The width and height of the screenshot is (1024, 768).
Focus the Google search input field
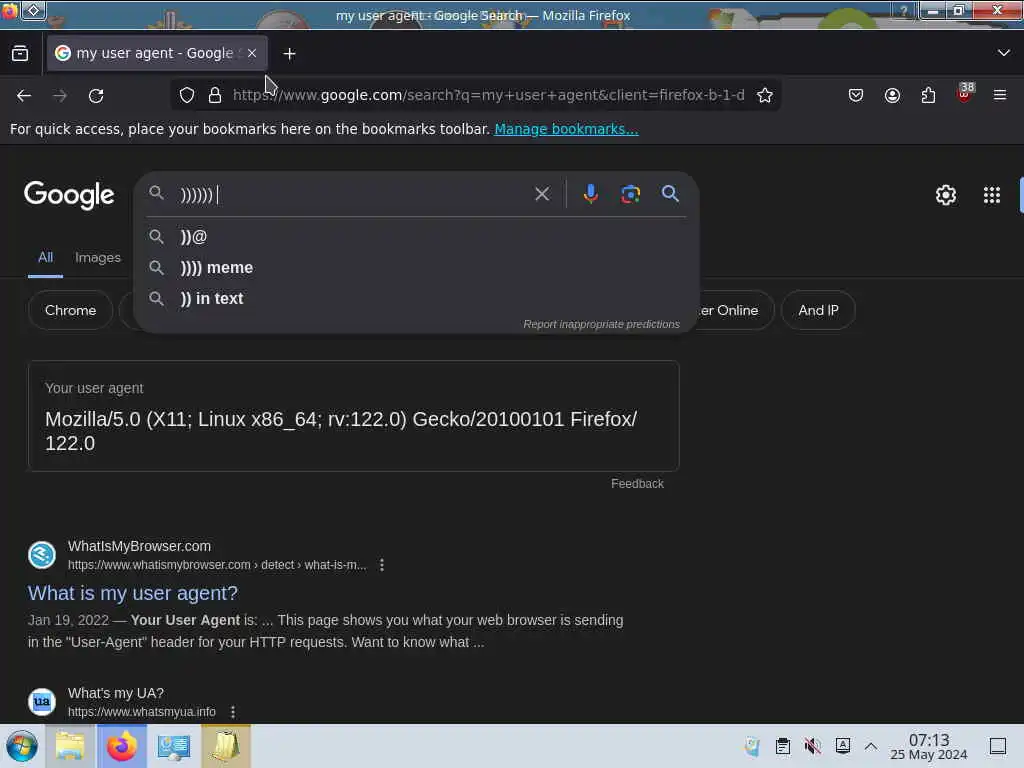[x=353, y=194]
